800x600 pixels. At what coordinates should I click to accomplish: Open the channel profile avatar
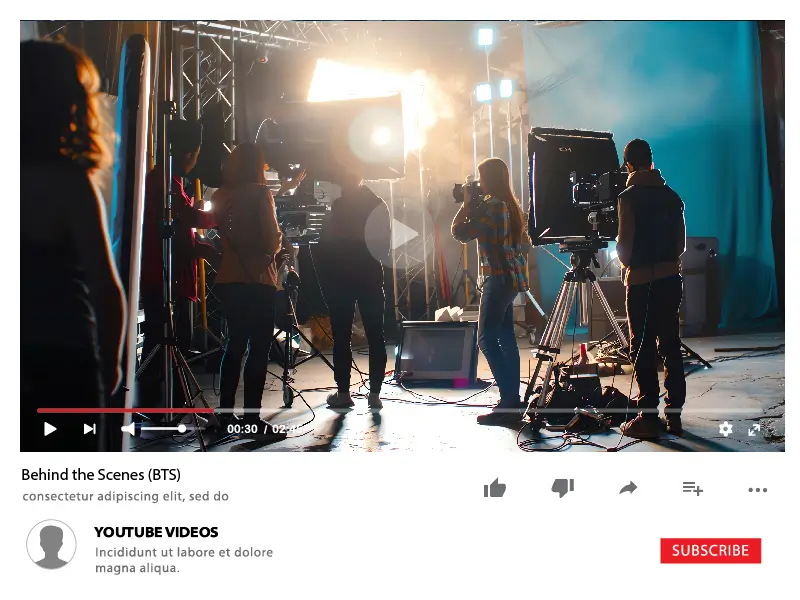click(51, 545)
